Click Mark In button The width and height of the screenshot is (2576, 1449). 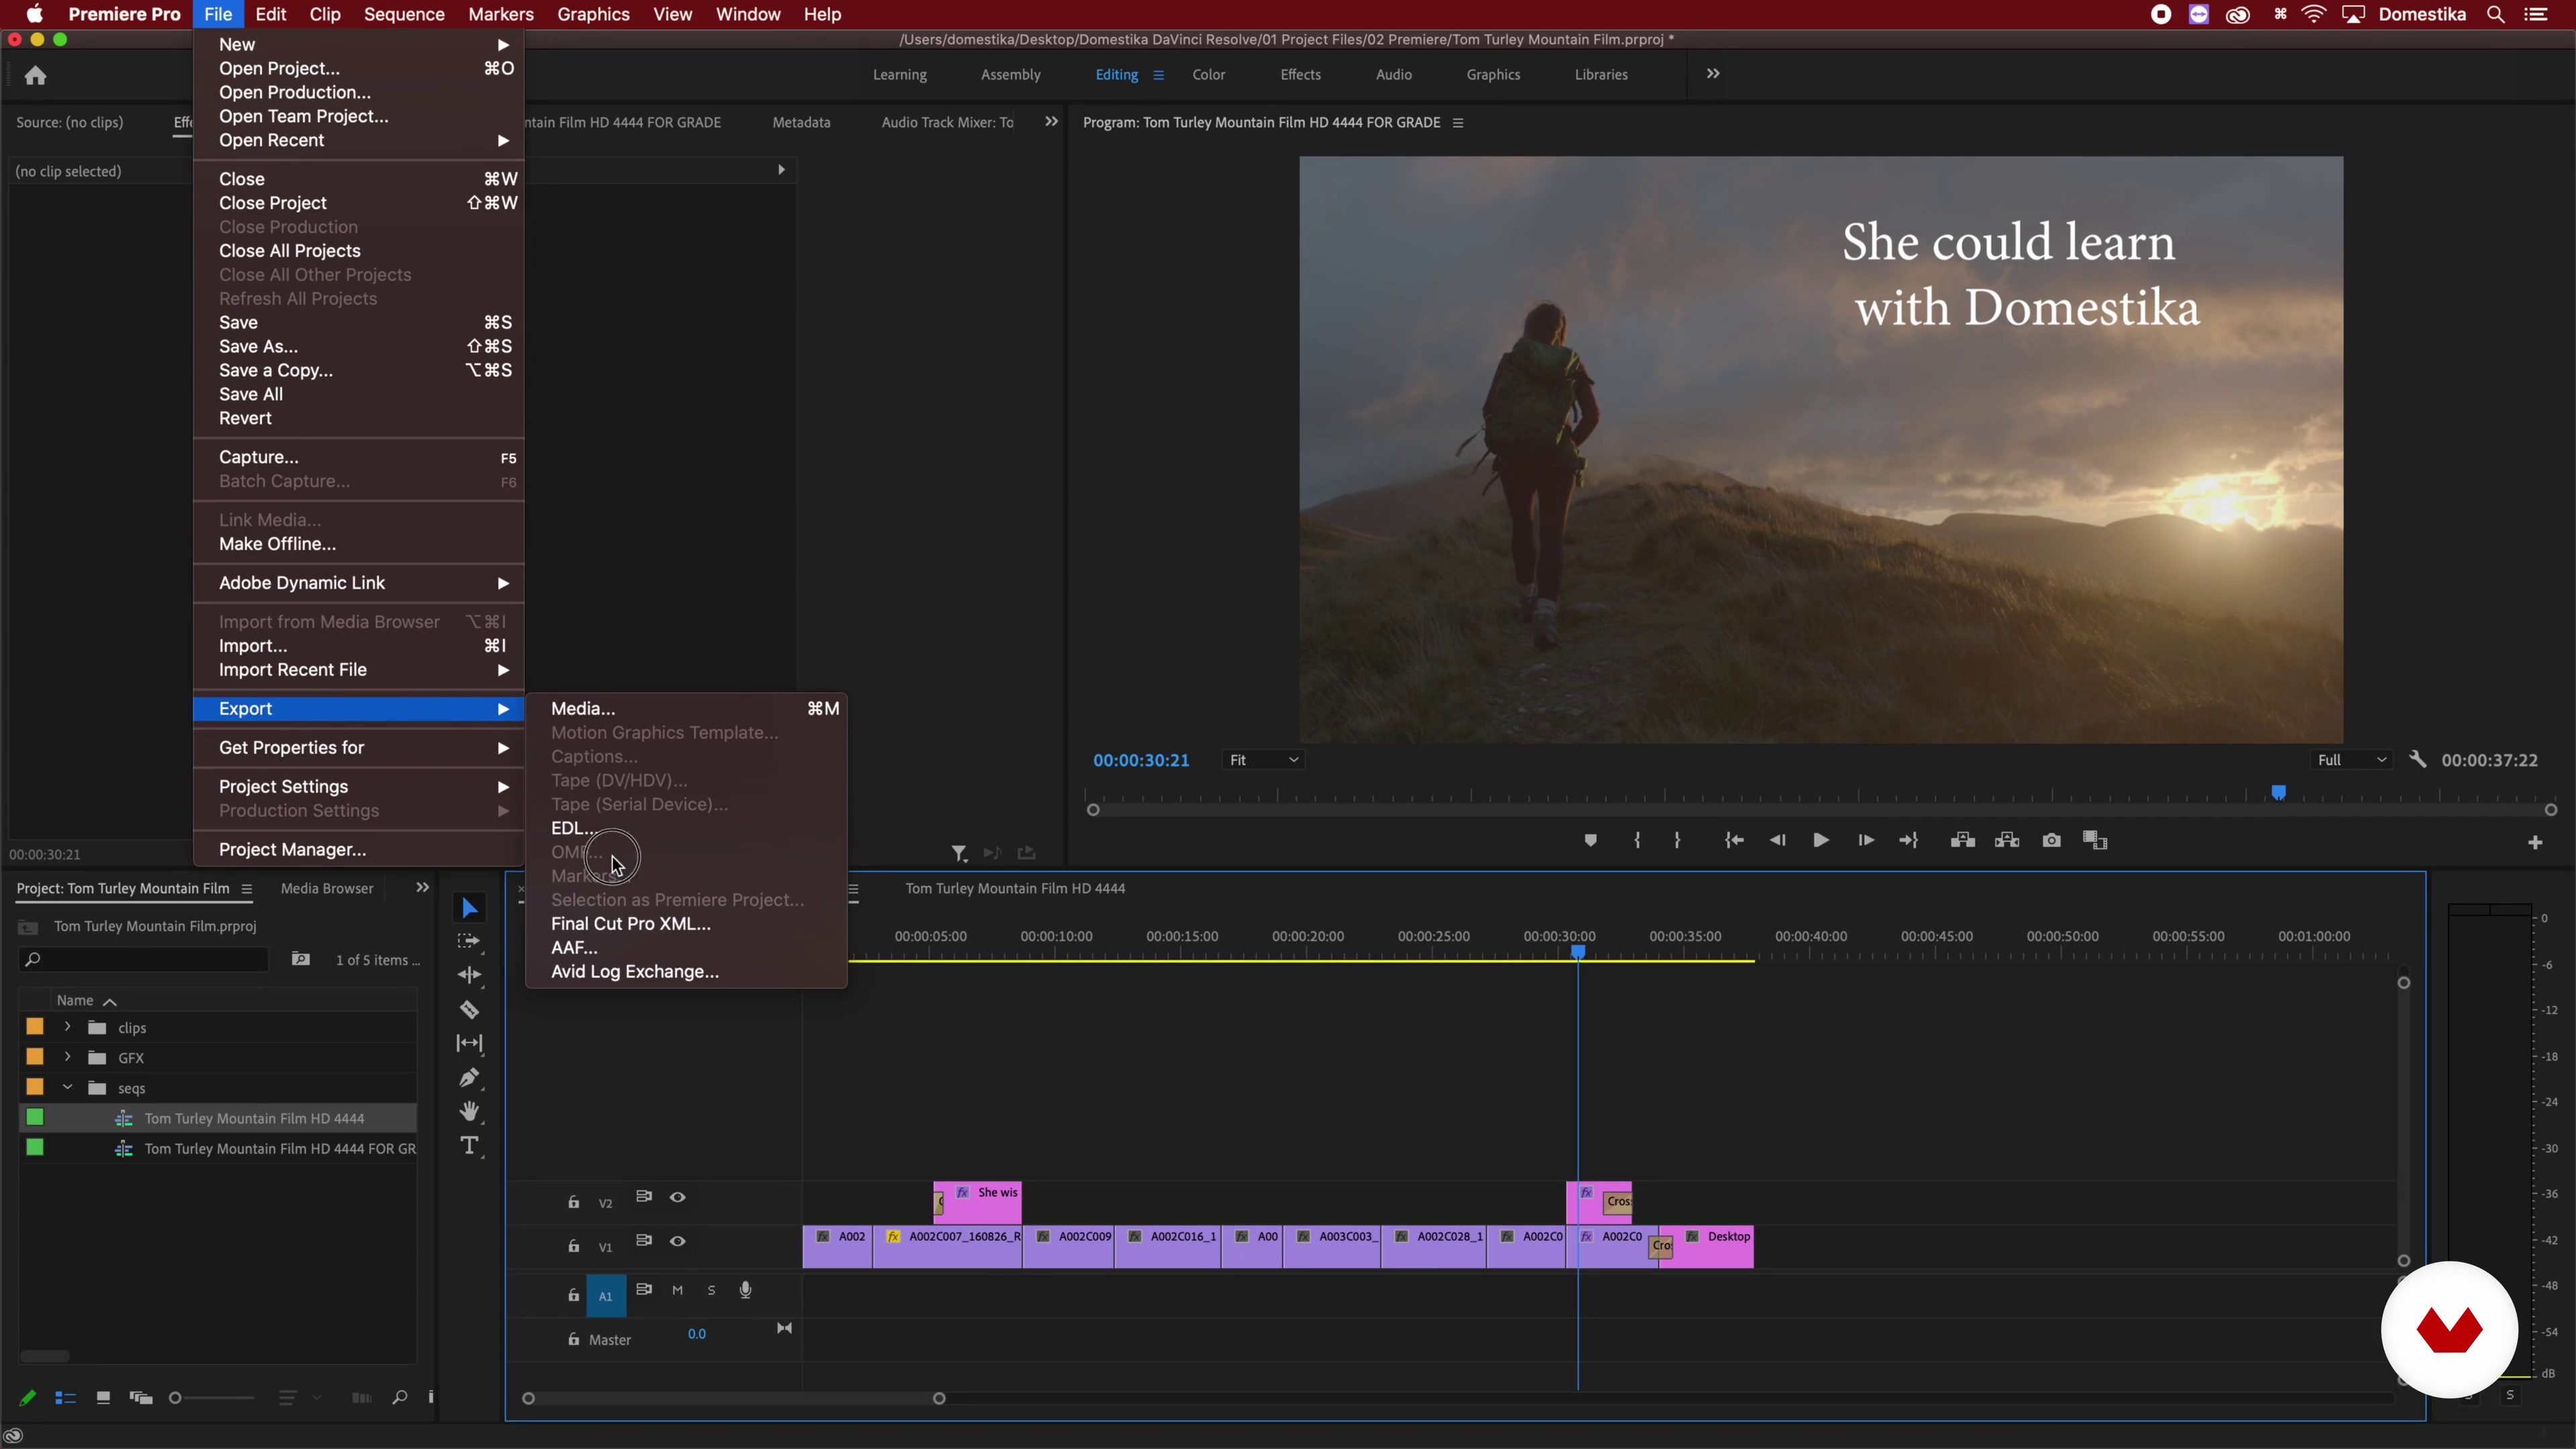(x=1637, y=841)
